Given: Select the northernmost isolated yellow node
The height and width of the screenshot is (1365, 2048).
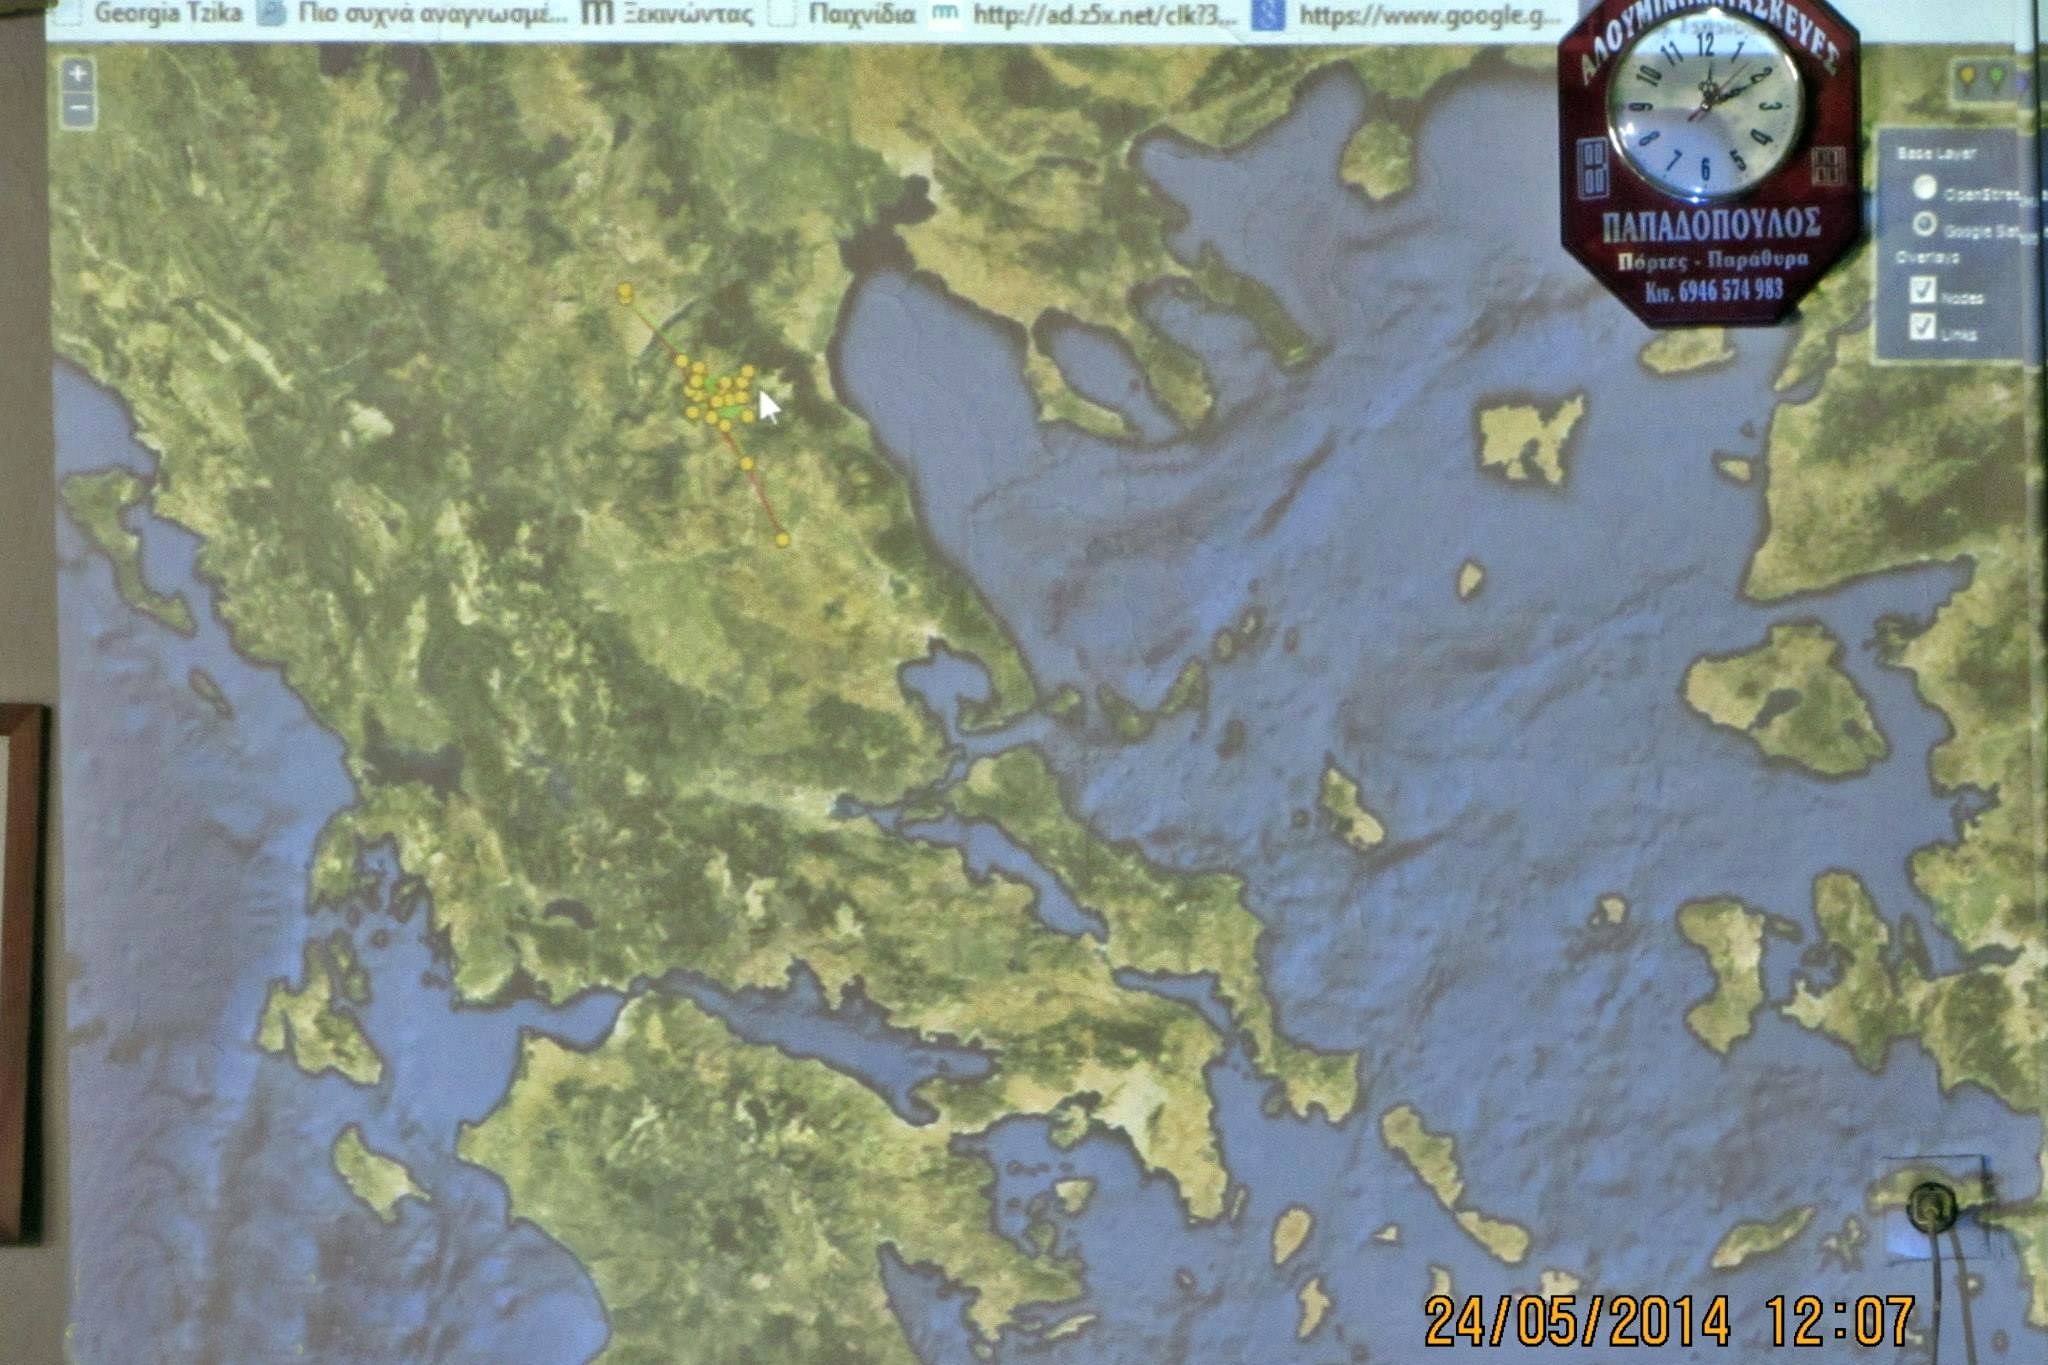Looking at the screenshot, I should click(625, 292).
